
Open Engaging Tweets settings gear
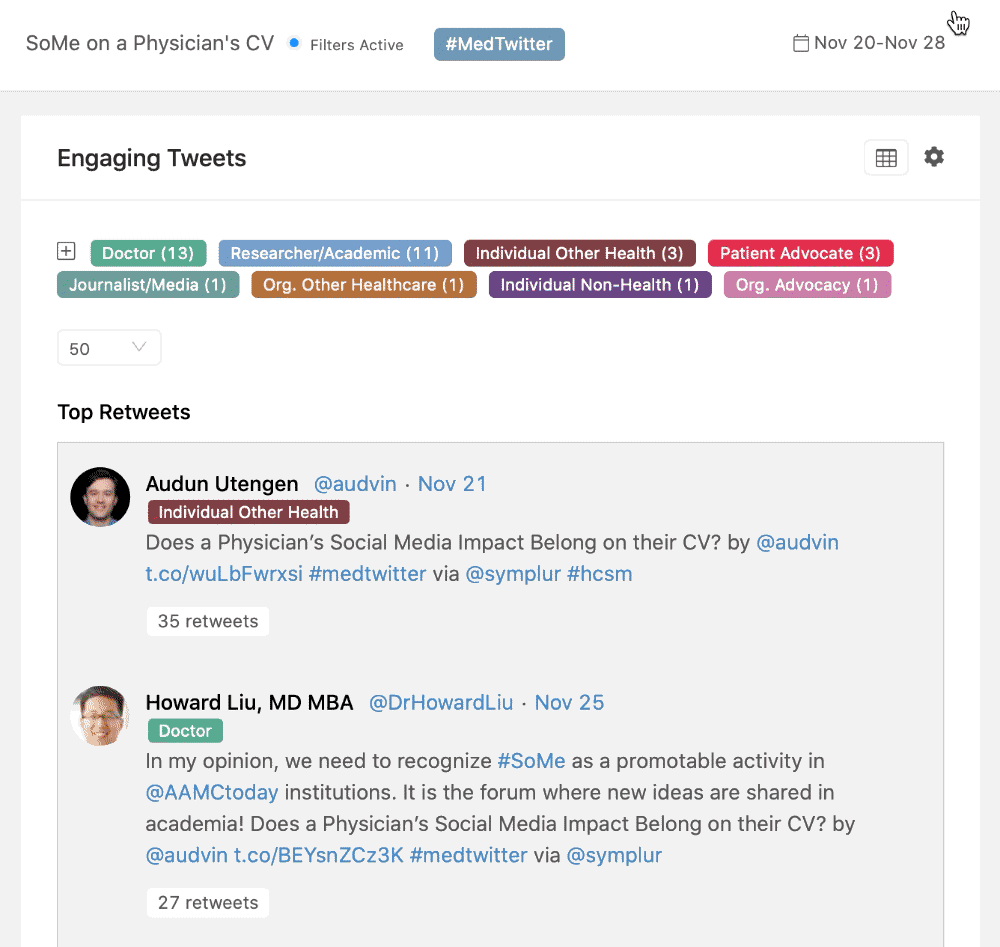click(x=934, y=157)
